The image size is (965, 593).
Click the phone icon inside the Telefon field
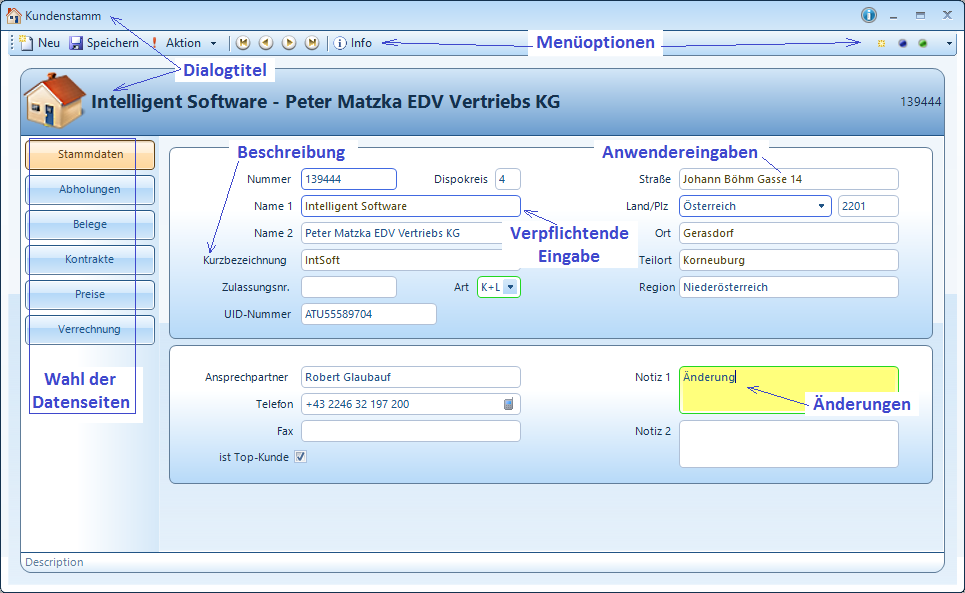[x=508, y=404]
